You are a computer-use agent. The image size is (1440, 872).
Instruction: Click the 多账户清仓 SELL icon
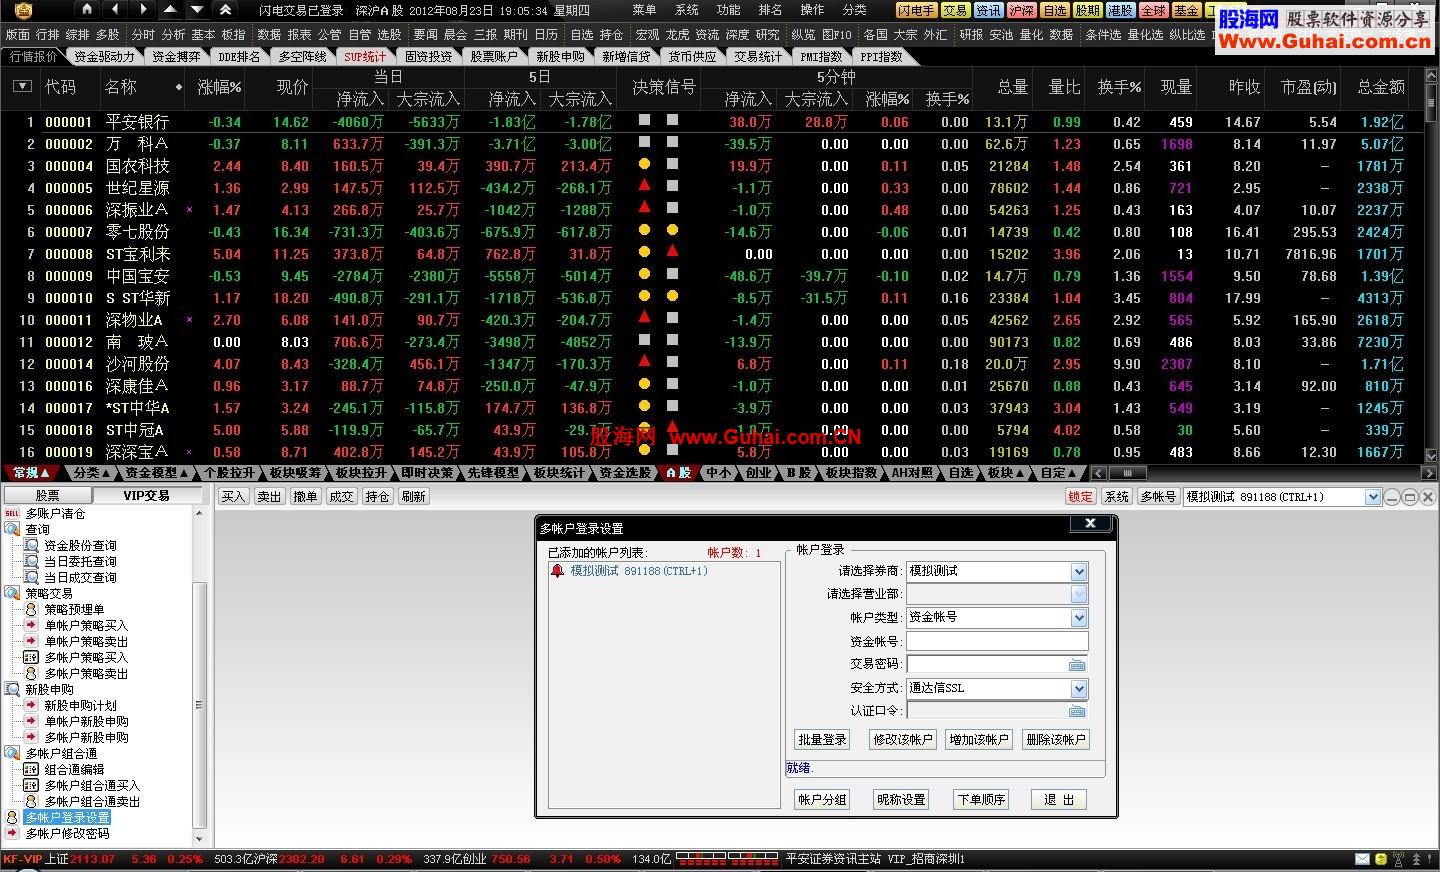12,513
